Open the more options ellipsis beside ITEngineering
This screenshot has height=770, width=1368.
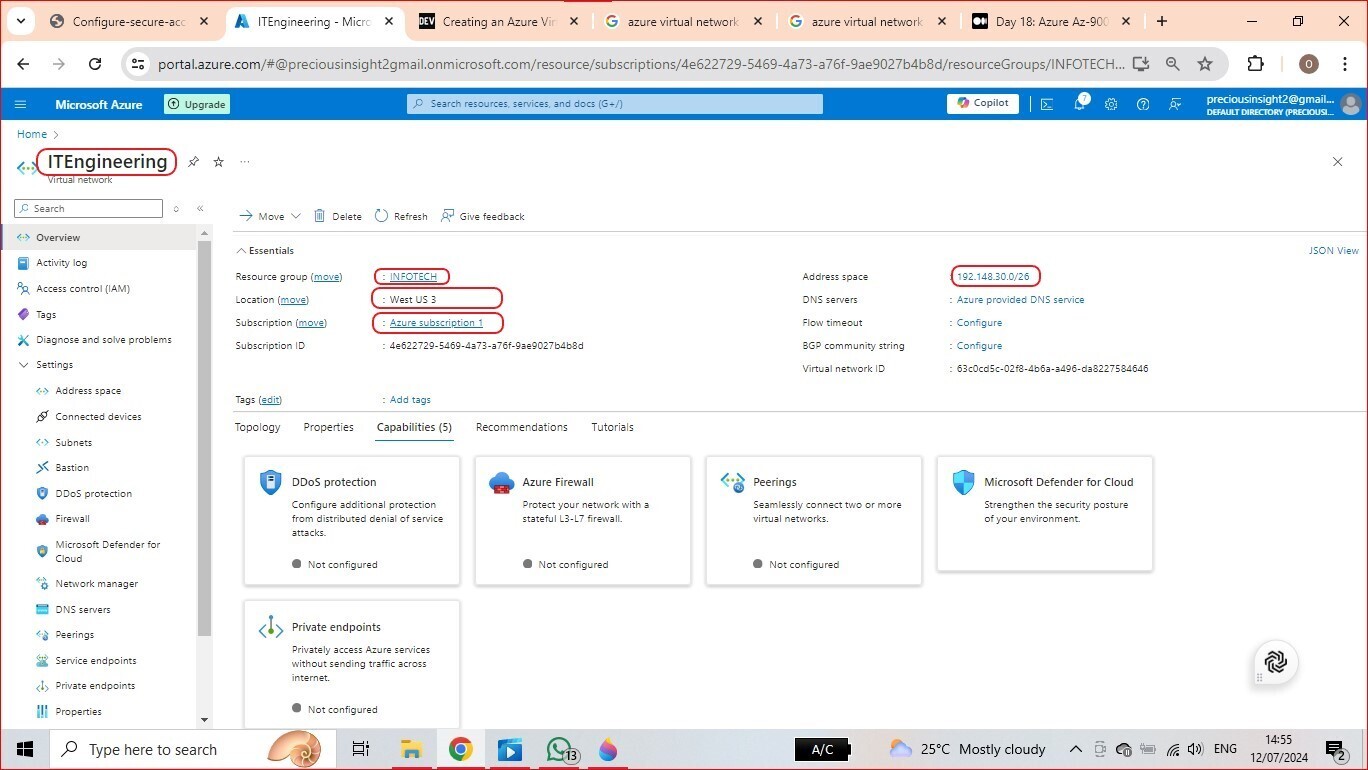coord(245,162)
